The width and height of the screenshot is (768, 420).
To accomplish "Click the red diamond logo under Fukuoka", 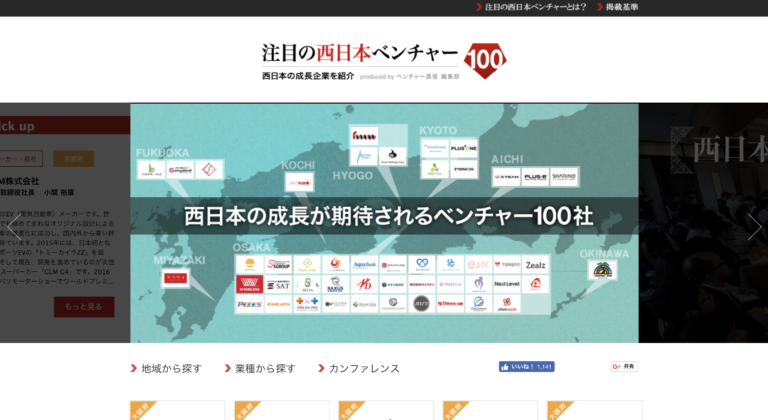I will (x=209, y=170).
